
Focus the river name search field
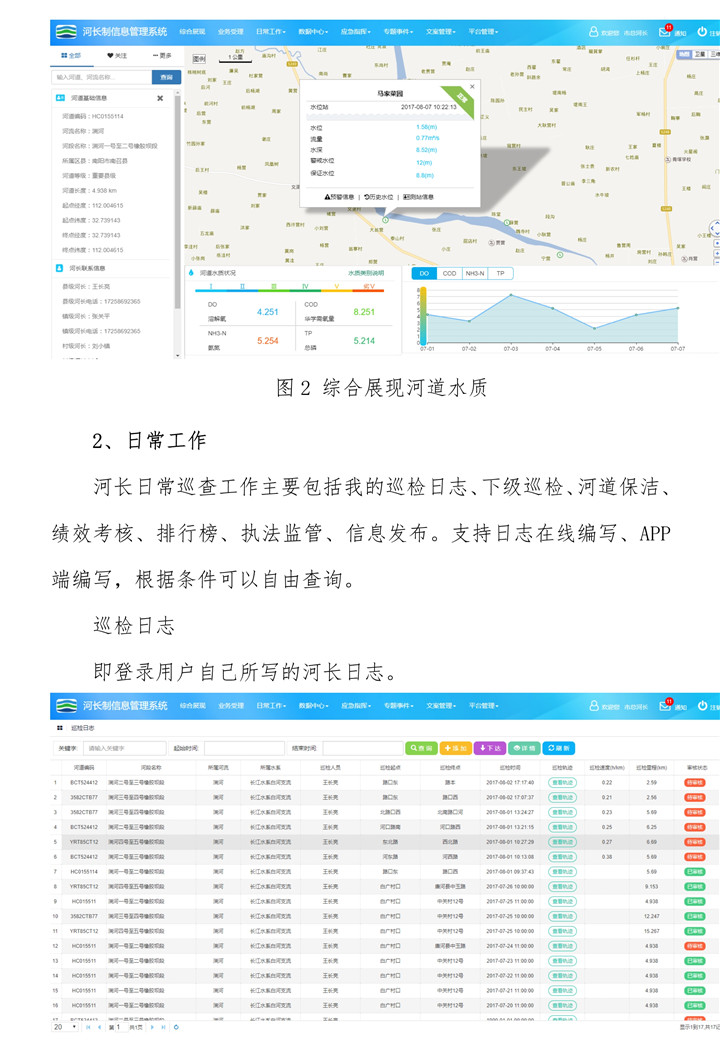point(101,78)
